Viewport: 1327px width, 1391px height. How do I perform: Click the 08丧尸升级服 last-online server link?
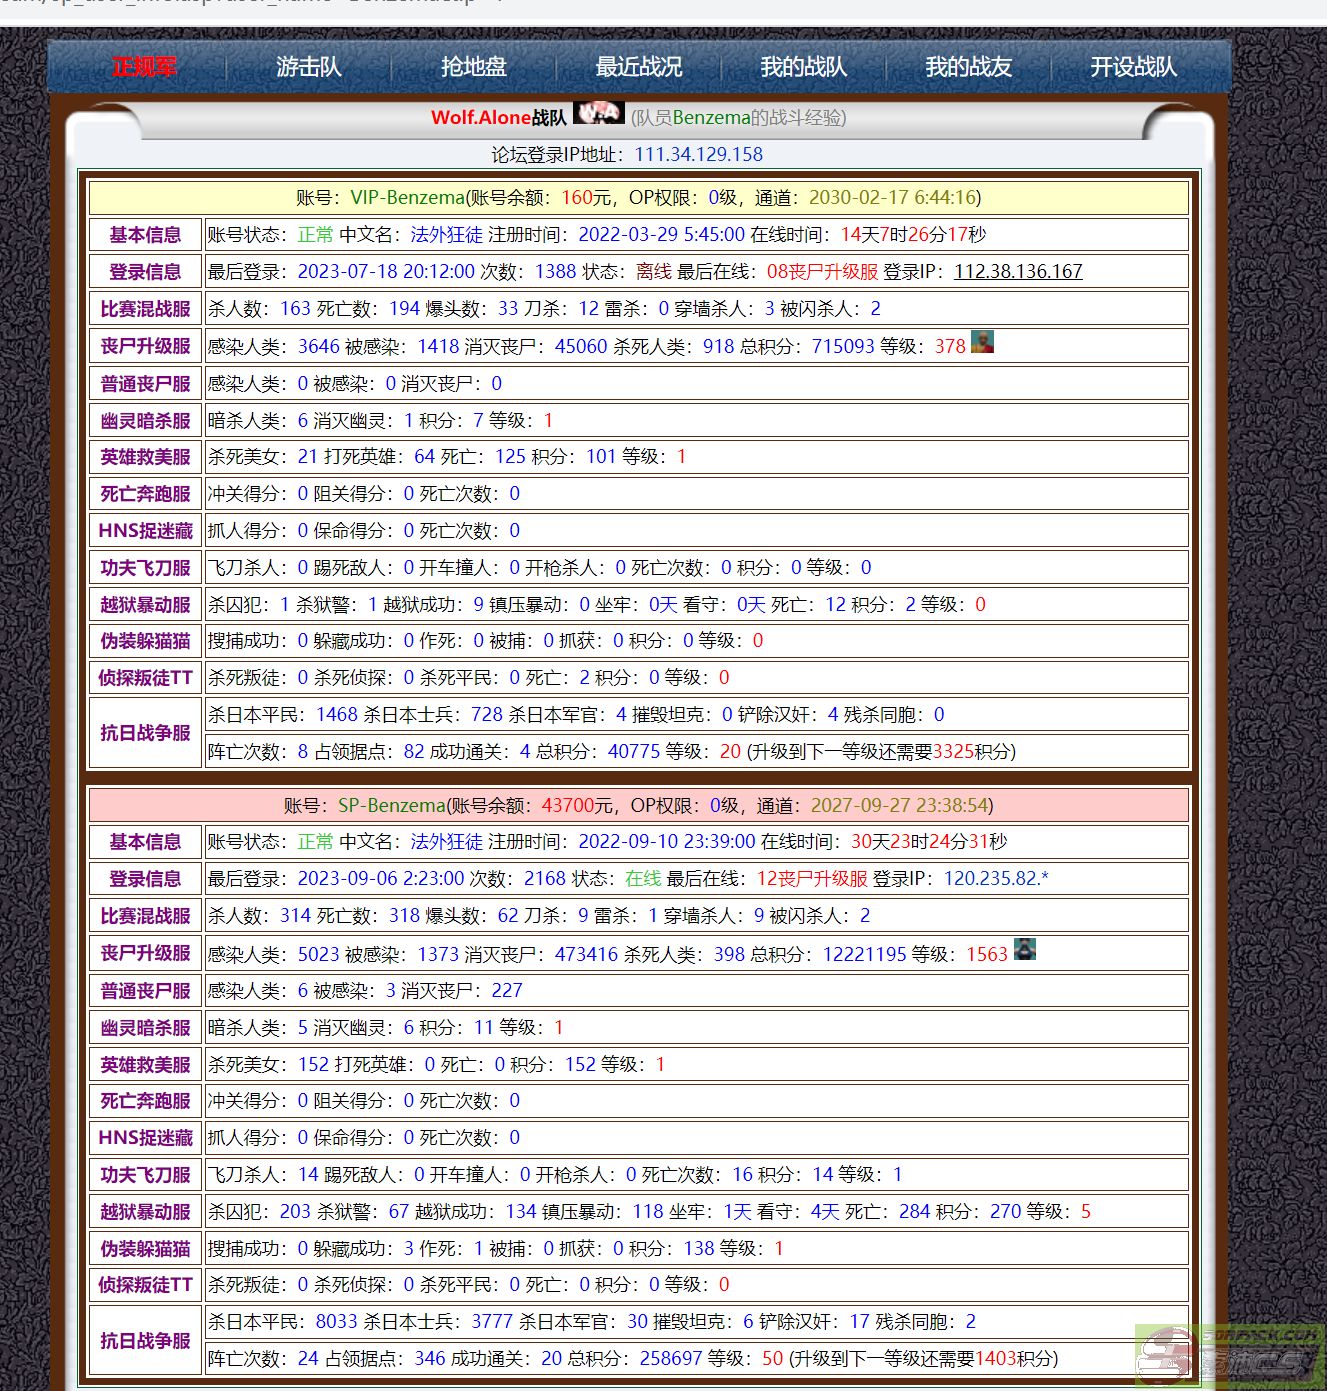click(822, 271)
